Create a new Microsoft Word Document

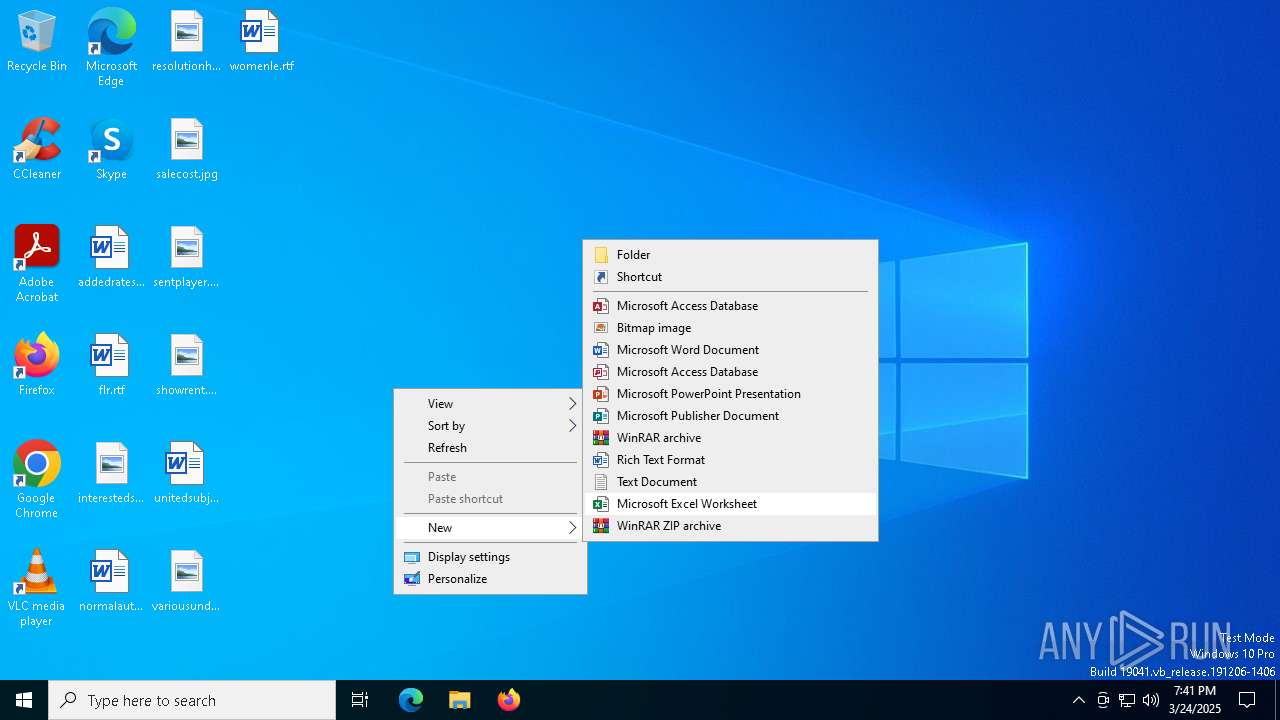coord(730,350)
